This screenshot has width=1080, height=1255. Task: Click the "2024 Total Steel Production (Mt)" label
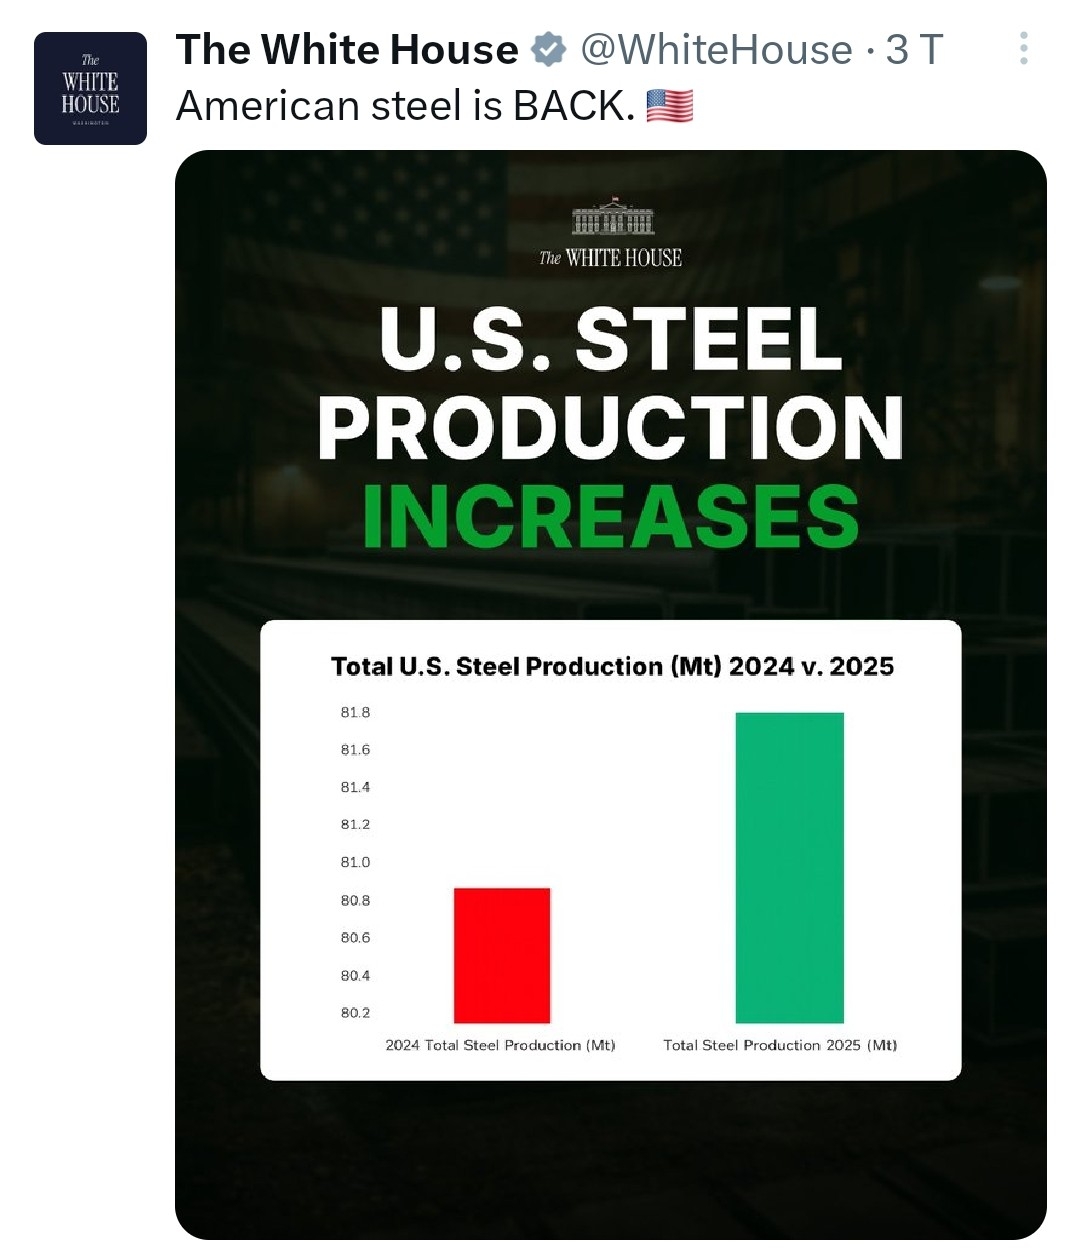tap(500, 1045)
